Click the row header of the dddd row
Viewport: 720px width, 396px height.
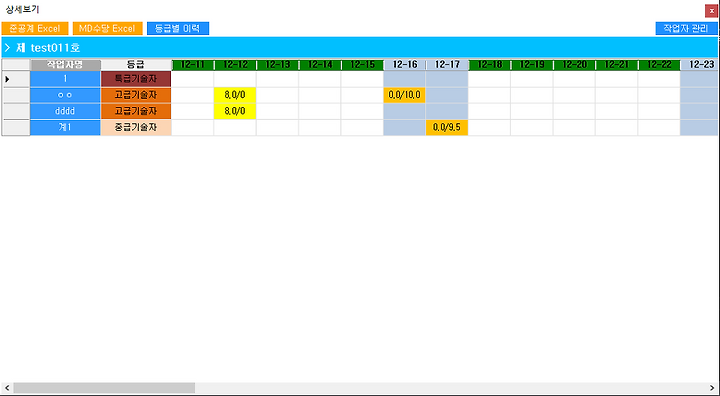pyautogui.click(x=16, y=111)
